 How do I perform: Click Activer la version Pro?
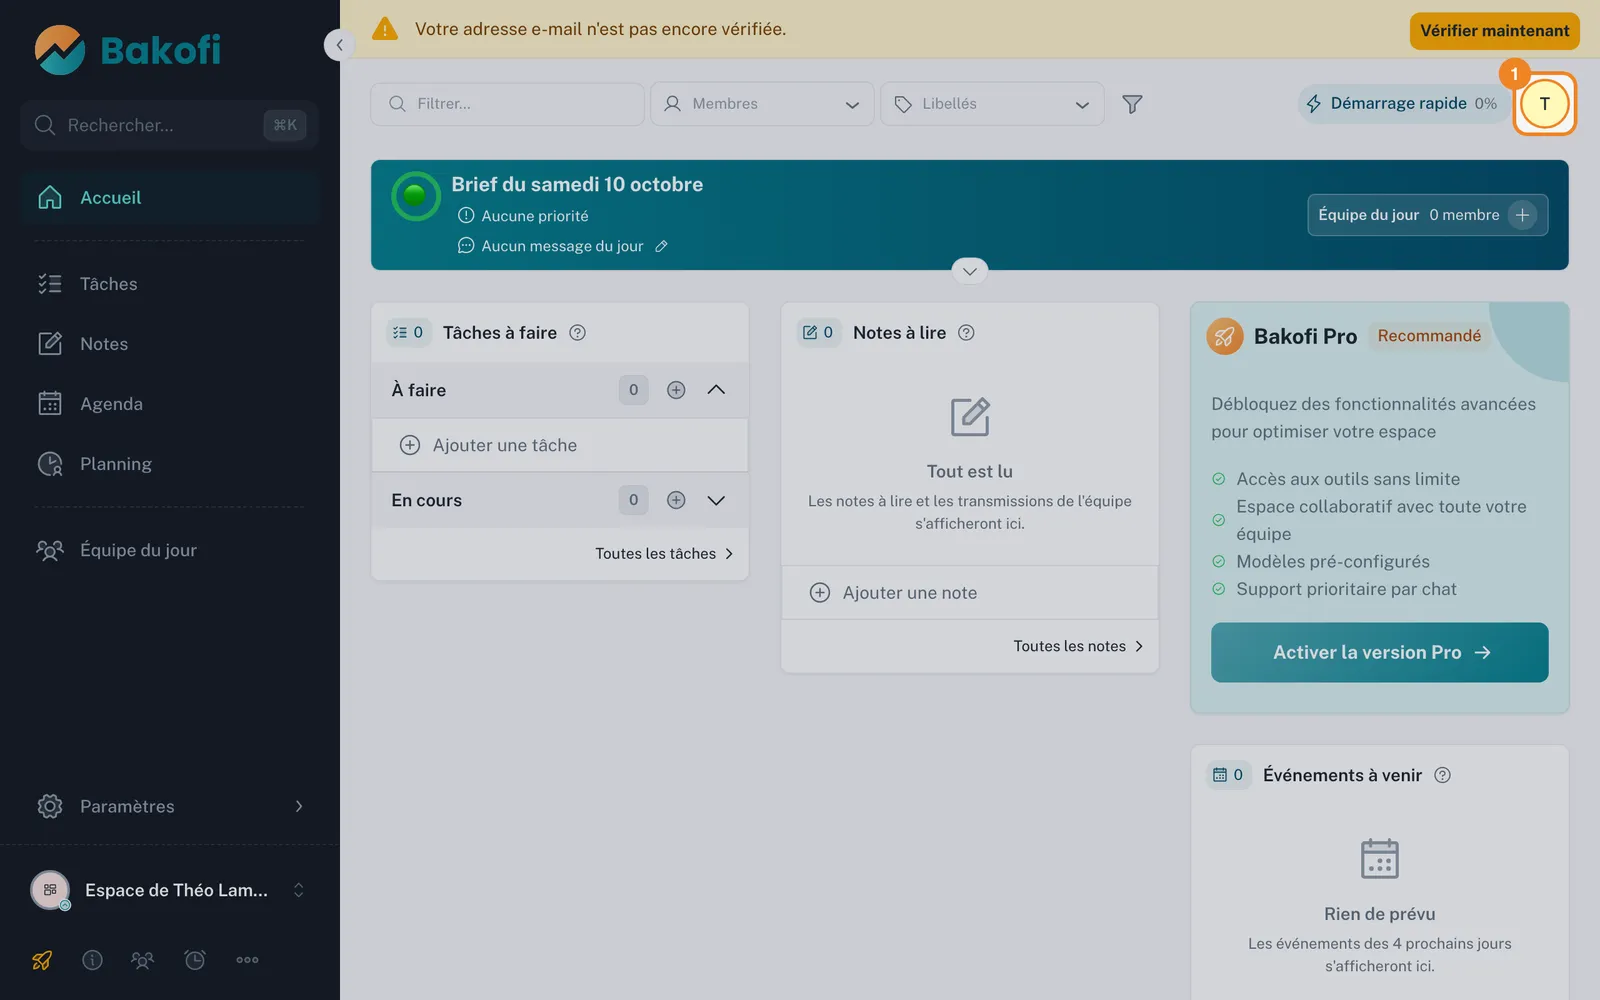(x=1379, y=653)
